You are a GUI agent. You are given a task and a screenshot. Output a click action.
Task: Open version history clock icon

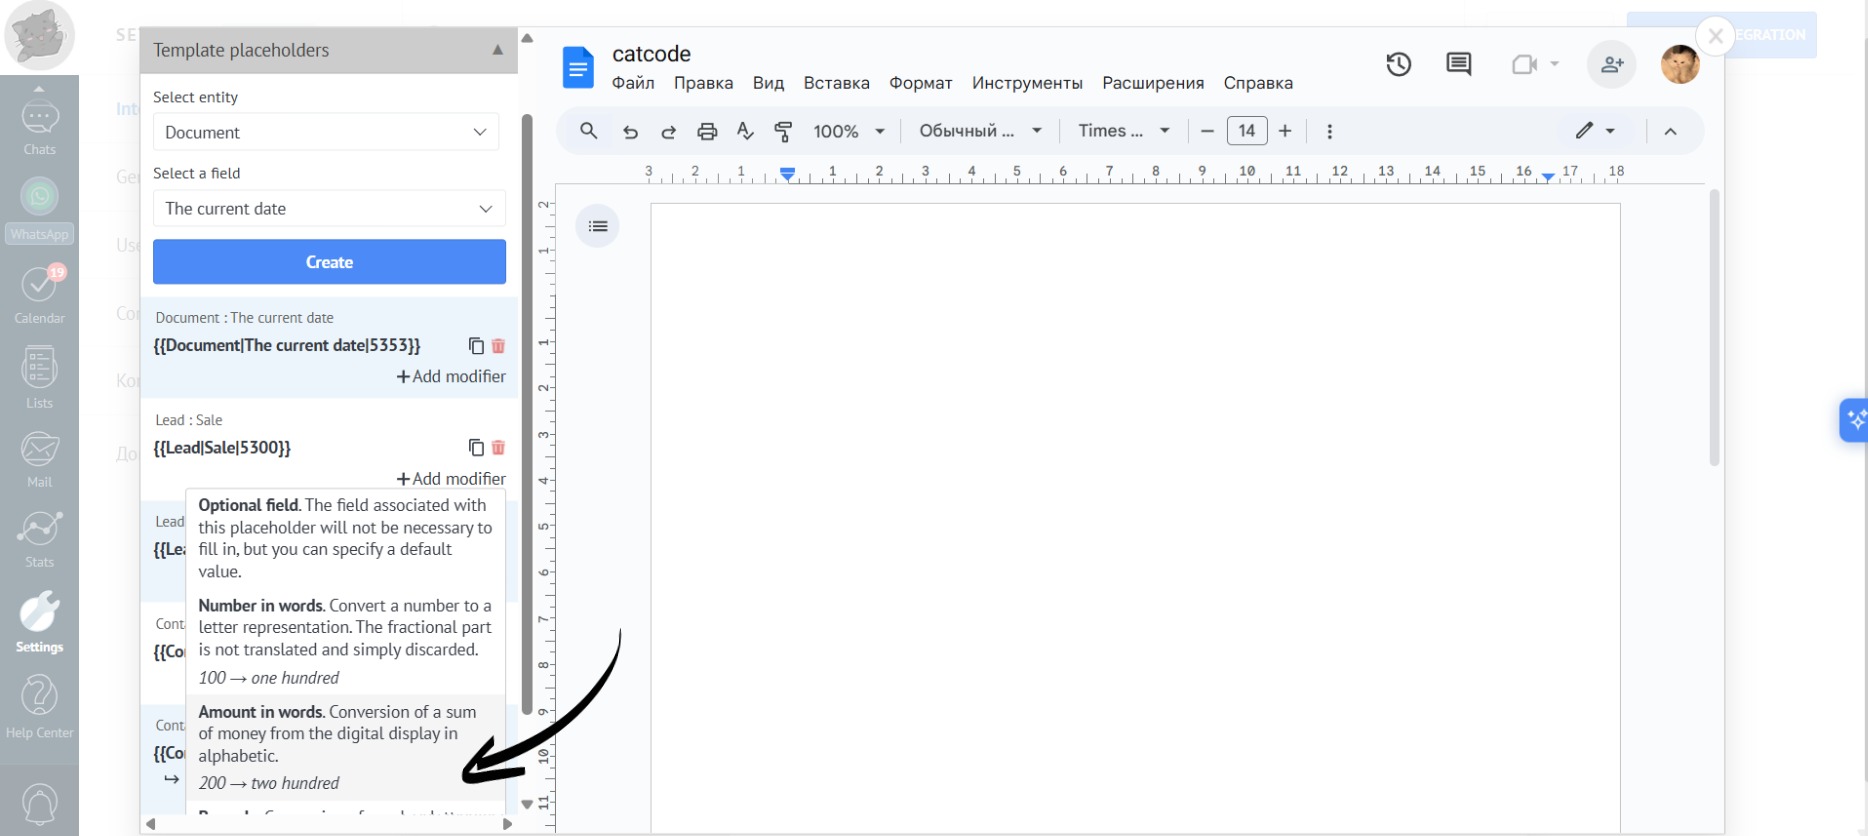pos(1398,65)
